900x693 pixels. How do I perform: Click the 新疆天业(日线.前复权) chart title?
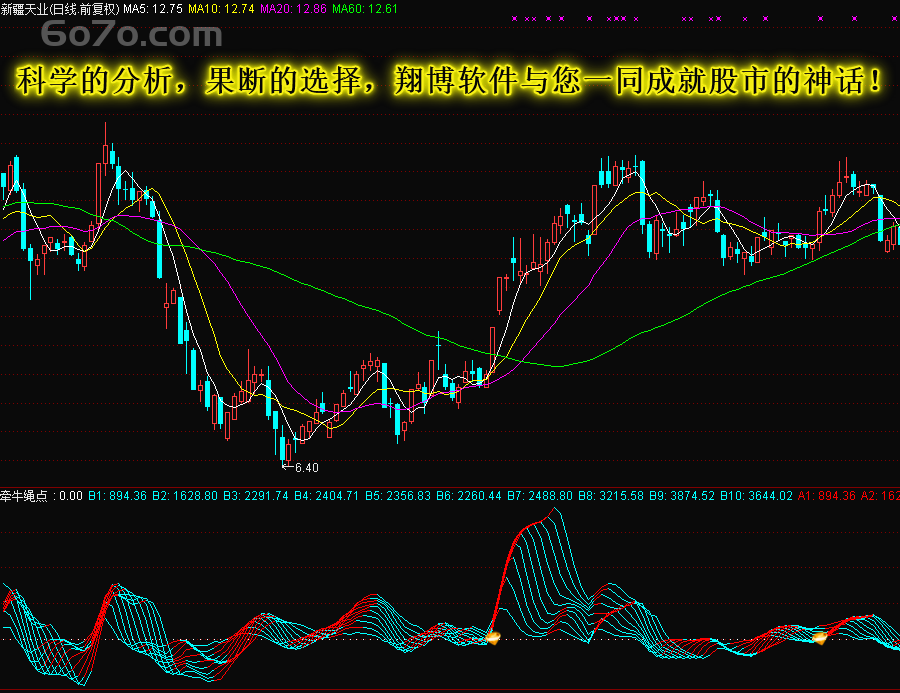click(x=60, y=9)
